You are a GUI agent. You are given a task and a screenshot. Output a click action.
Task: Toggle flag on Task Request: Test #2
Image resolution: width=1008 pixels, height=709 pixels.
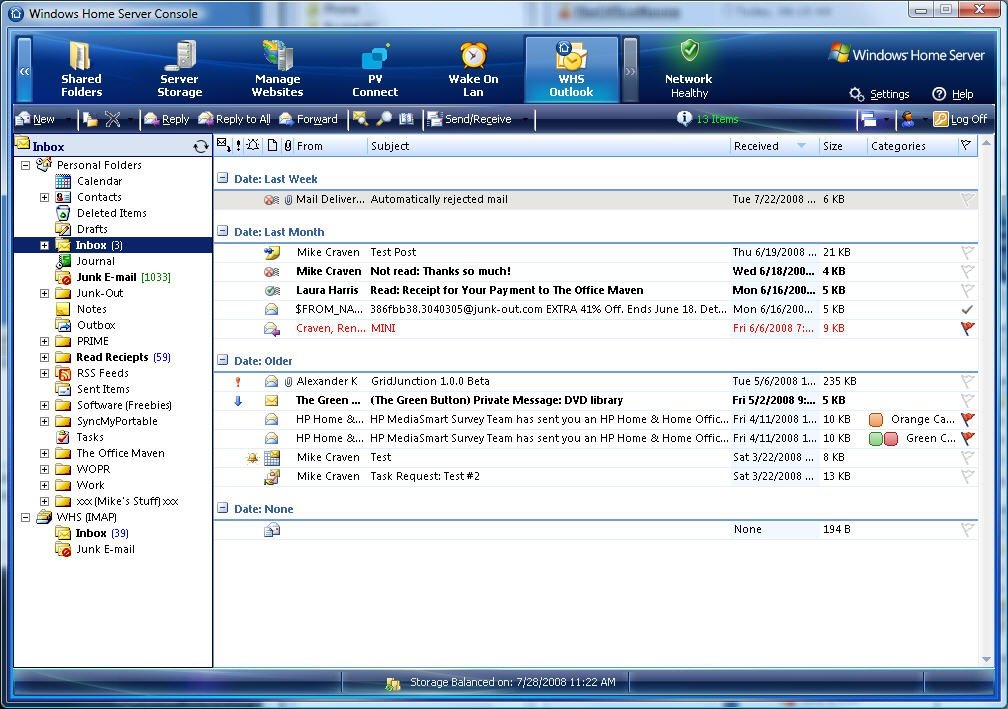pyautogui.click(x=967, y=476)
